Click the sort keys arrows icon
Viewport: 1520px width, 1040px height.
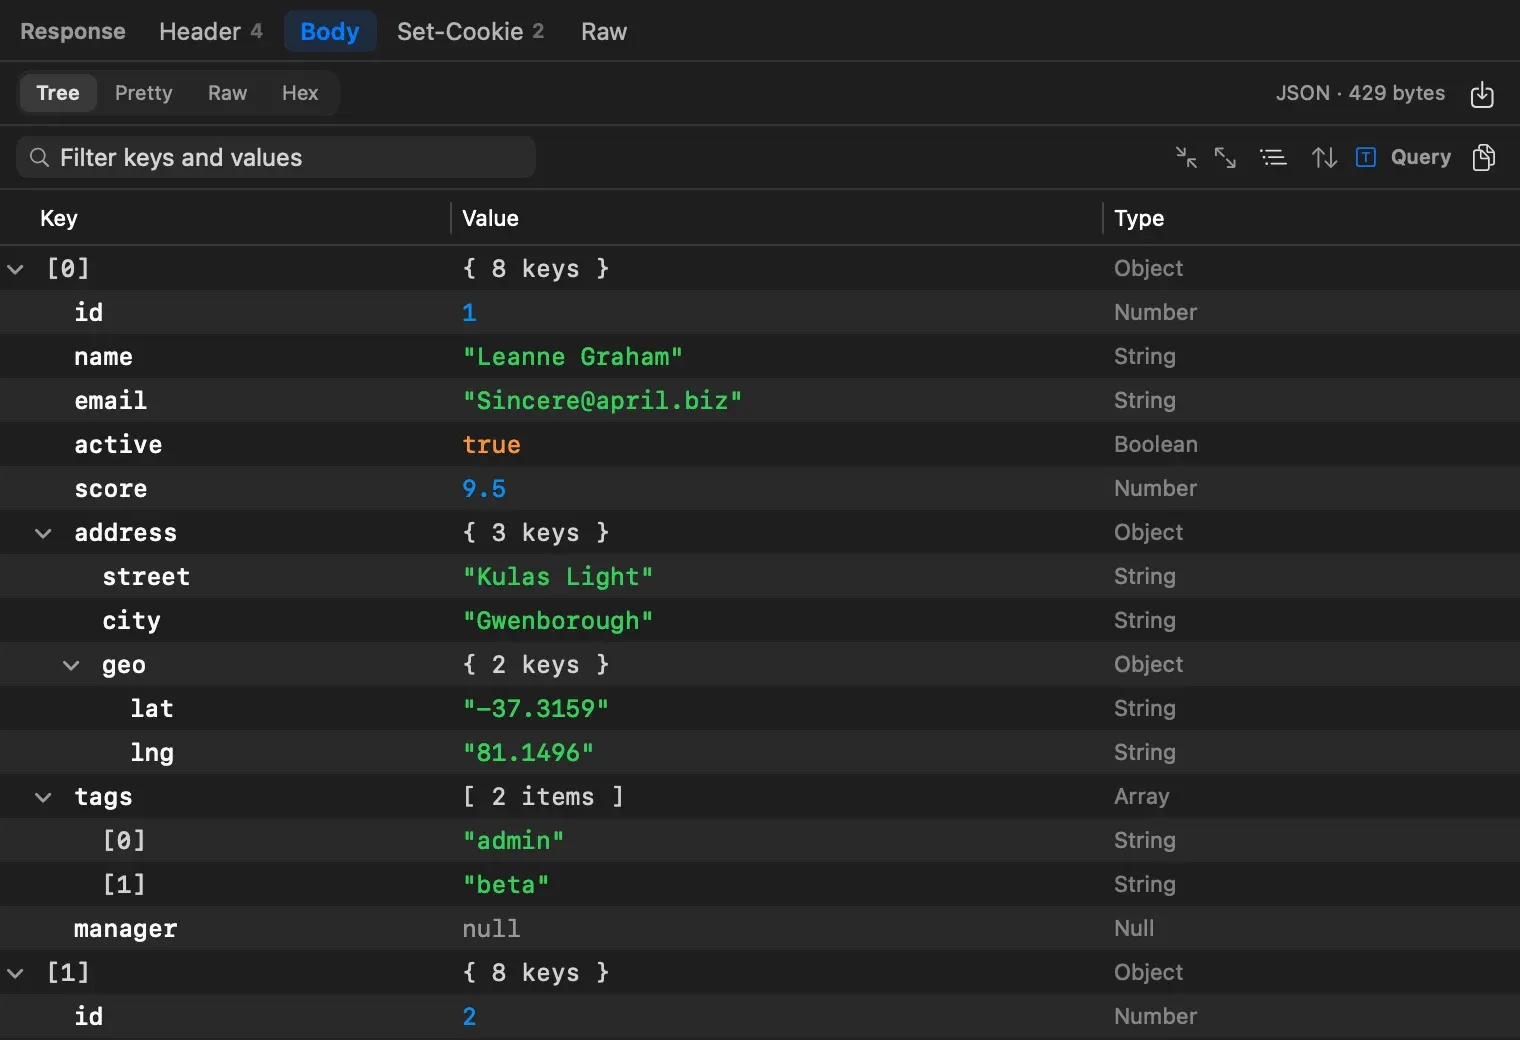(x=1324, y=157)
